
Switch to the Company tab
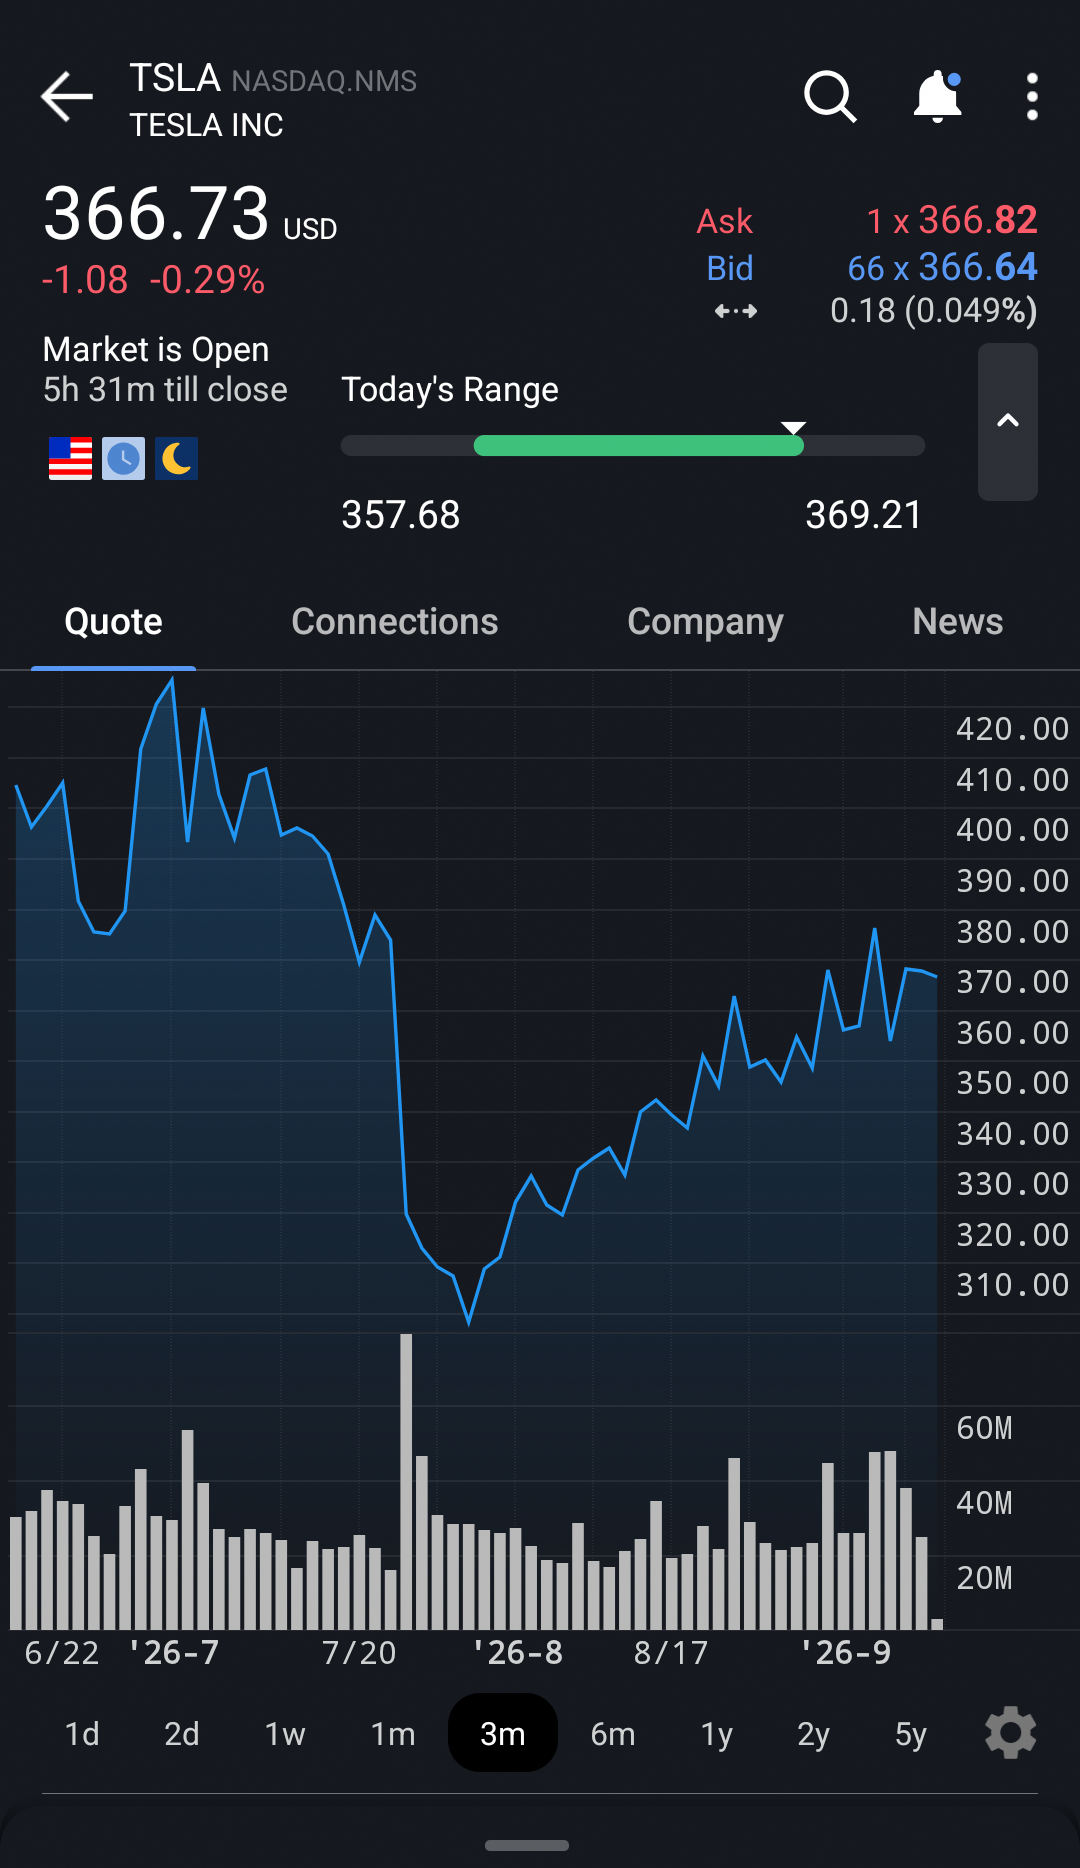coord(705,622)
